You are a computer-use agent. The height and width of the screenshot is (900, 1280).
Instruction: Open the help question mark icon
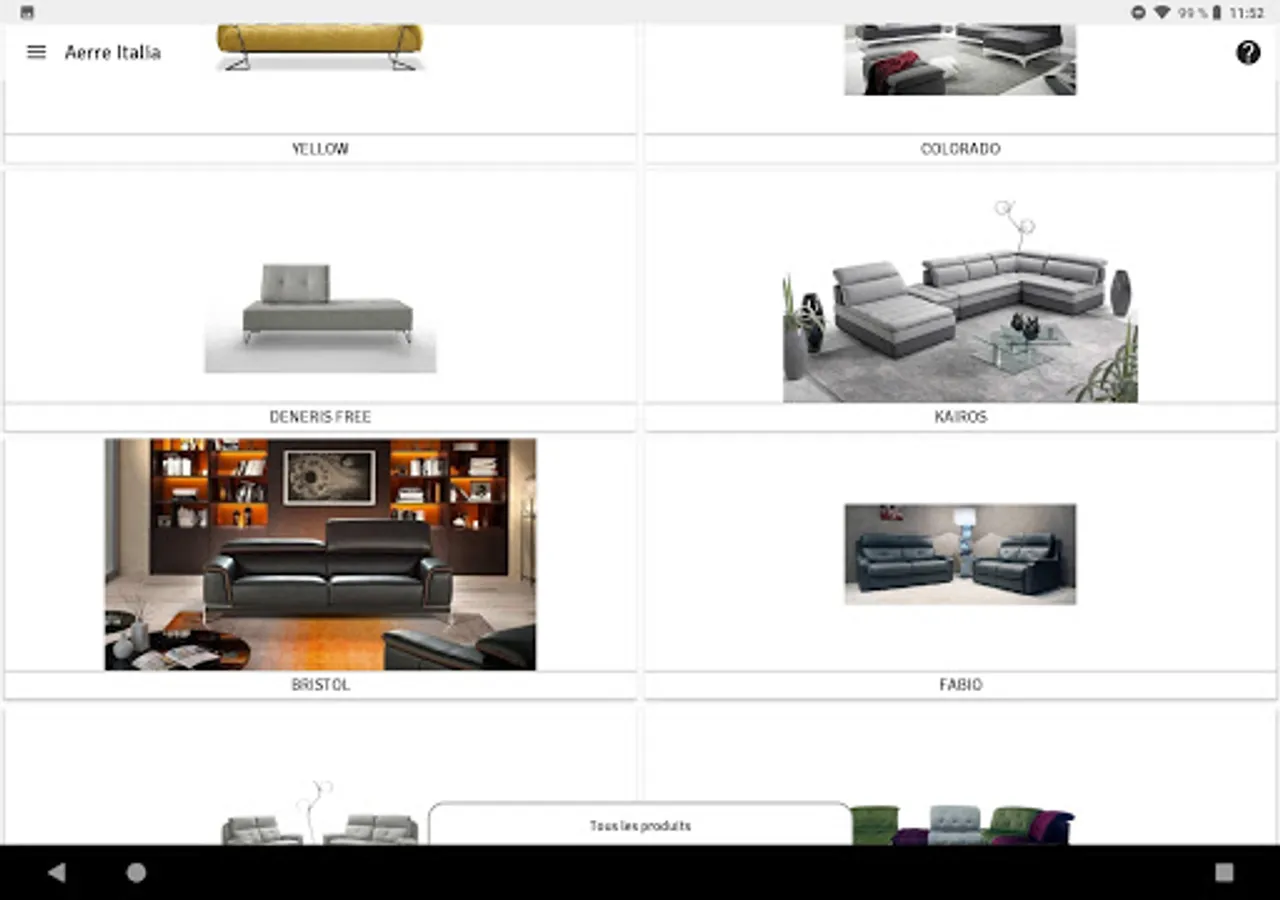tap(1248, 52)
